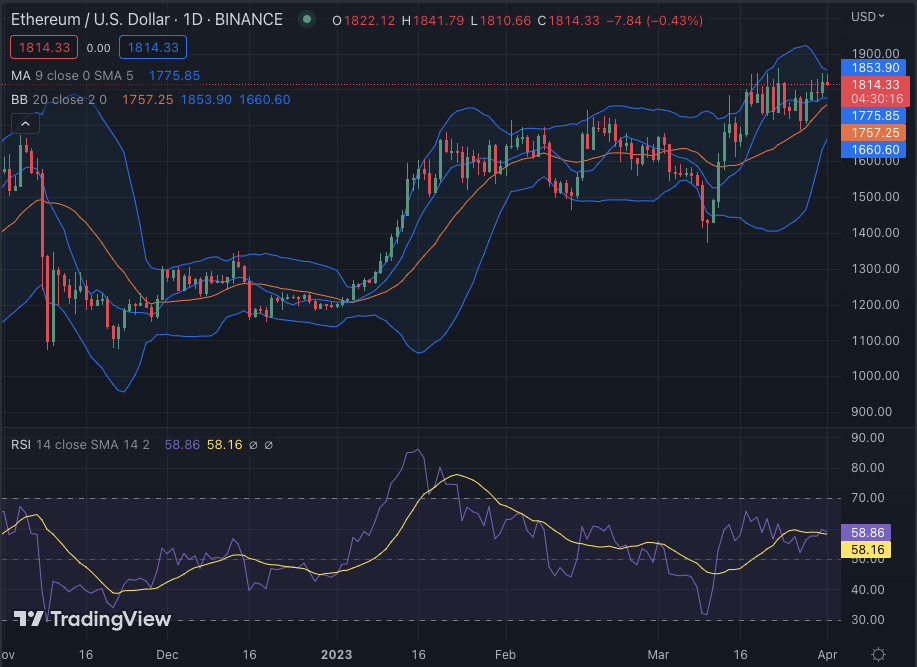This screenshot has width=917, height=667.
Task: Click the low value L1810.66 in header
Action: point(501,20)
